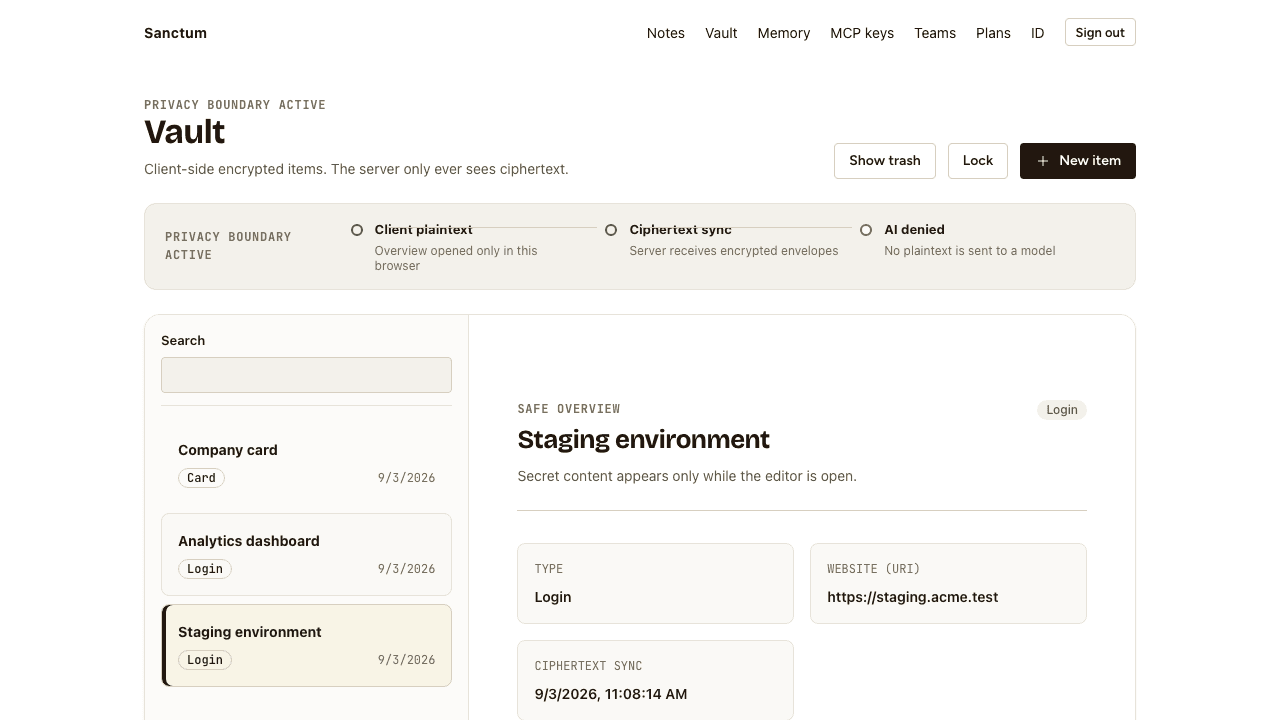Click 'No plaintext is sent to a model'
Image resolution: width=1280 pixels, height=720 pixels.
pyautogui.click(x=970, y=251)
